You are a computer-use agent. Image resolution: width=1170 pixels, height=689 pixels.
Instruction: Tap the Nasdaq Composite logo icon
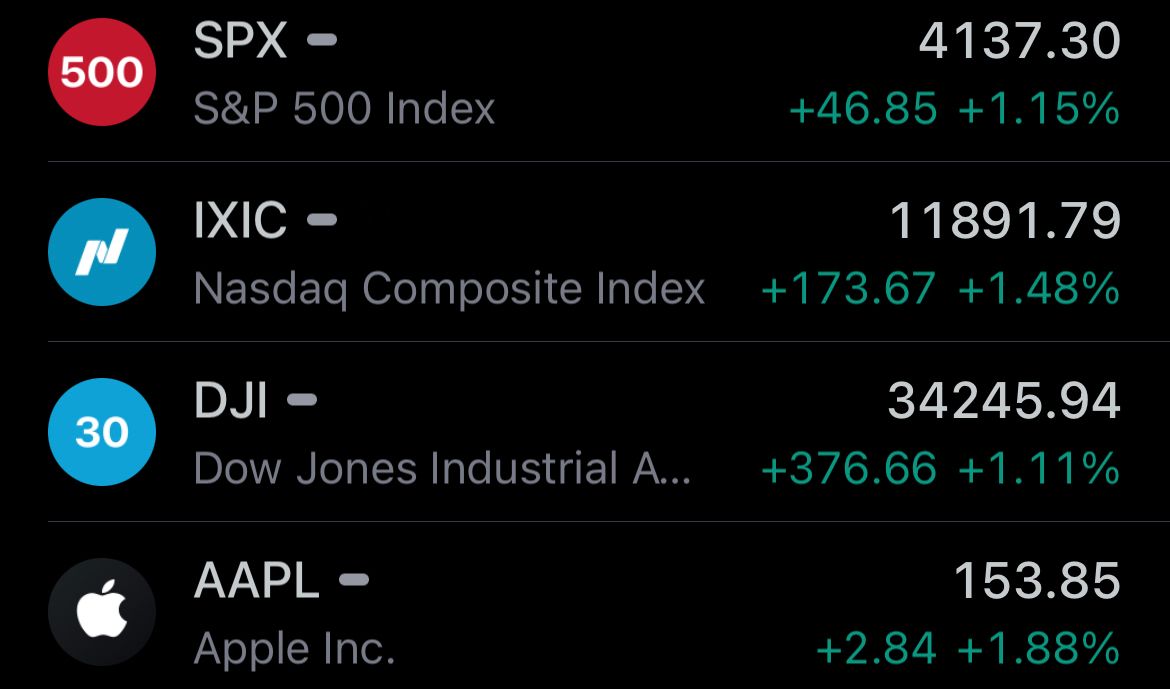[x=101, y=252]
